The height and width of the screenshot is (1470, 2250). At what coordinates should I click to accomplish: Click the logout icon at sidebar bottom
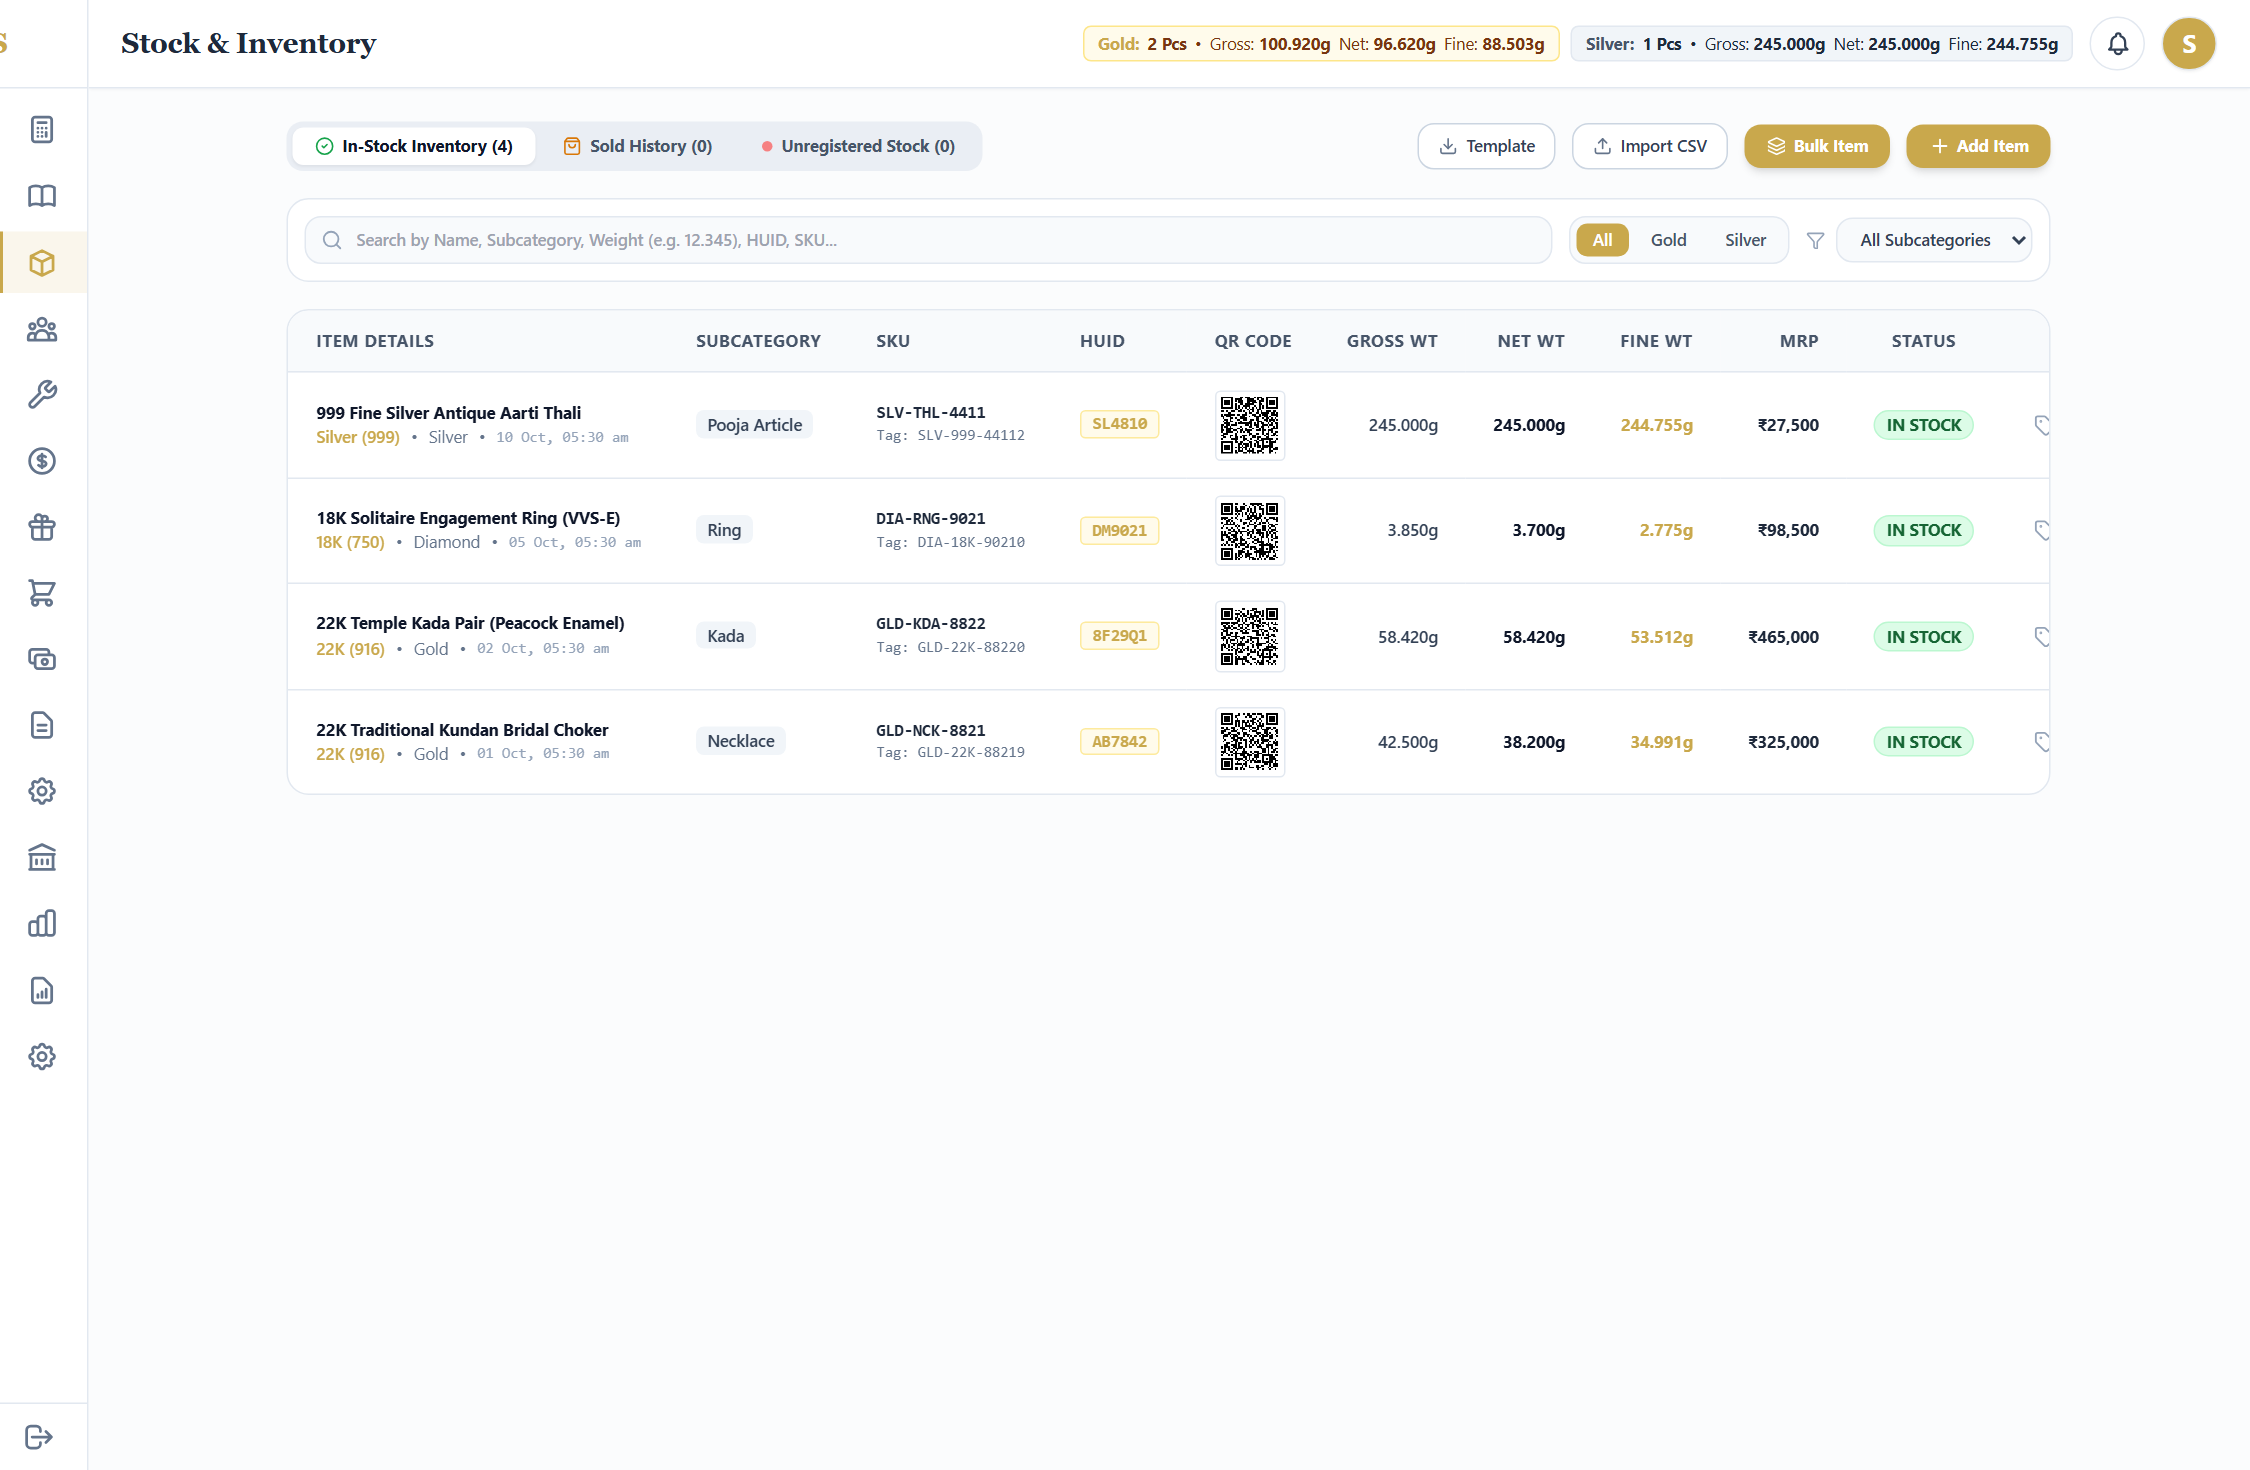pos(39,1437)
